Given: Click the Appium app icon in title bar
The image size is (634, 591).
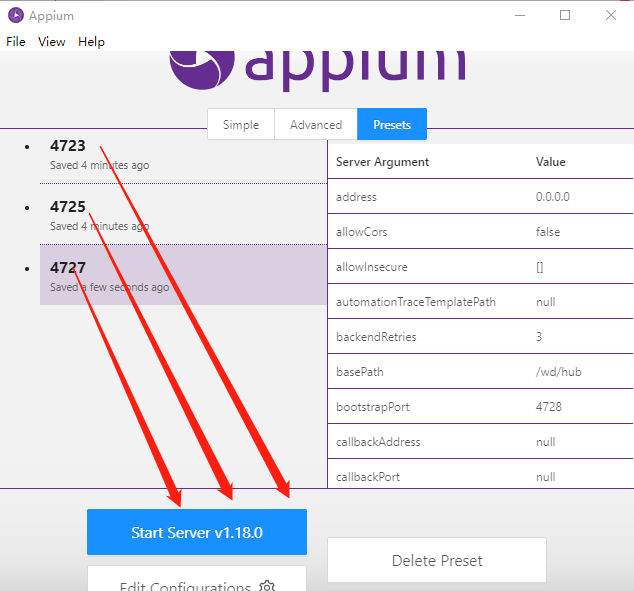Looking at the screenshot, I should click(x=16, y=15).
